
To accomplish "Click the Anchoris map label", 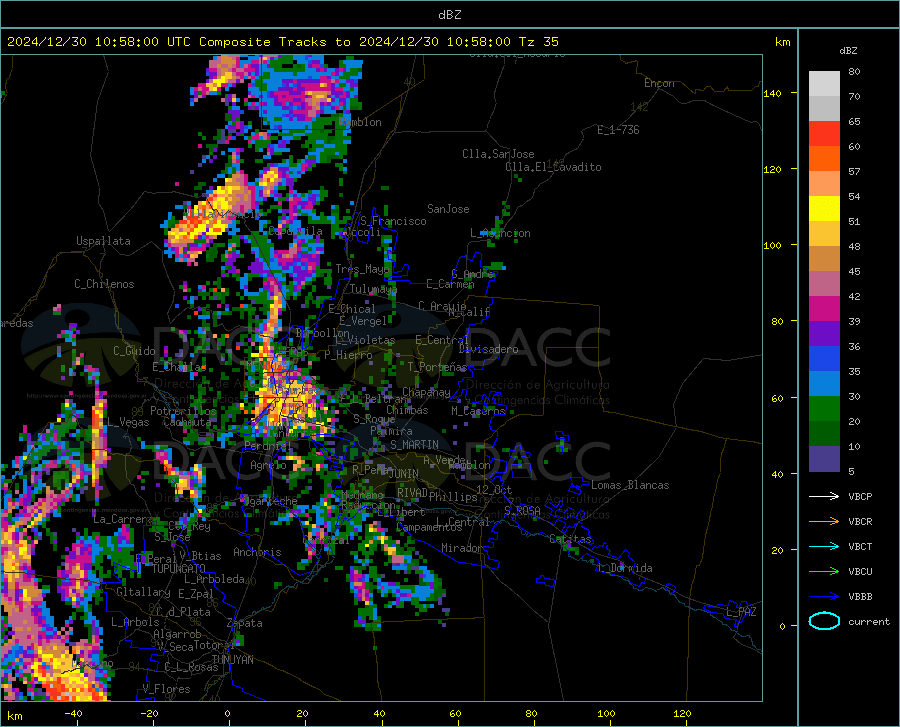I will tap(257, 552).
